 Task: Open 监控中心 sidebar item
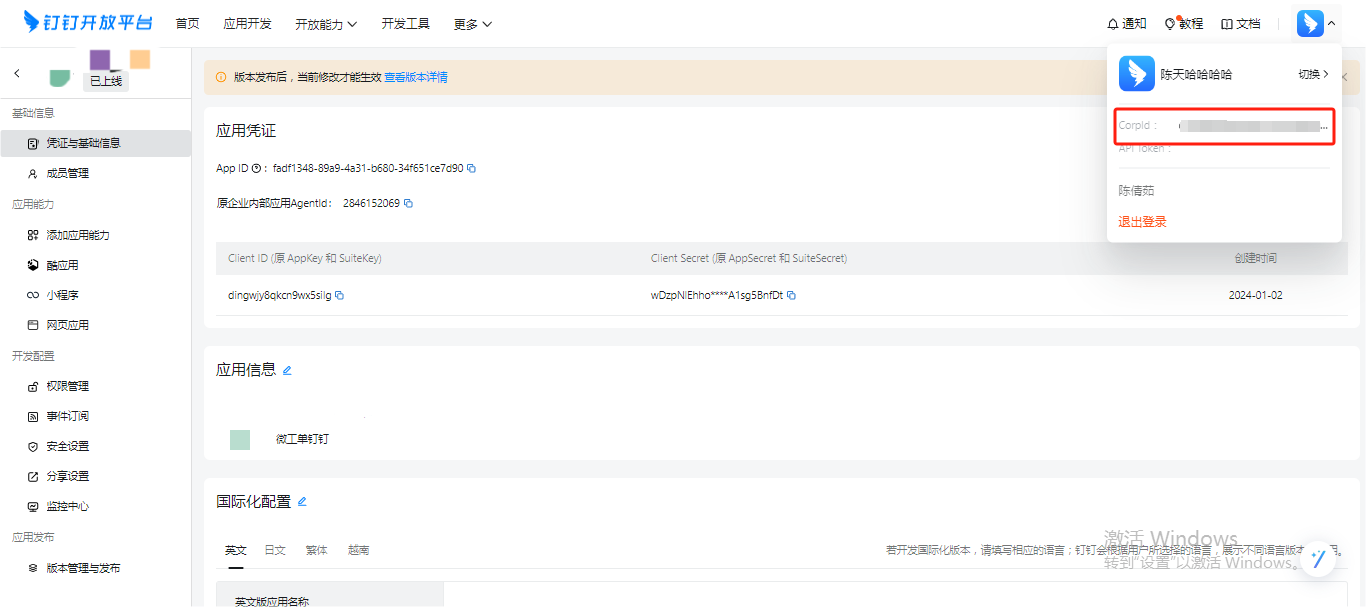(x=95, y=506)
